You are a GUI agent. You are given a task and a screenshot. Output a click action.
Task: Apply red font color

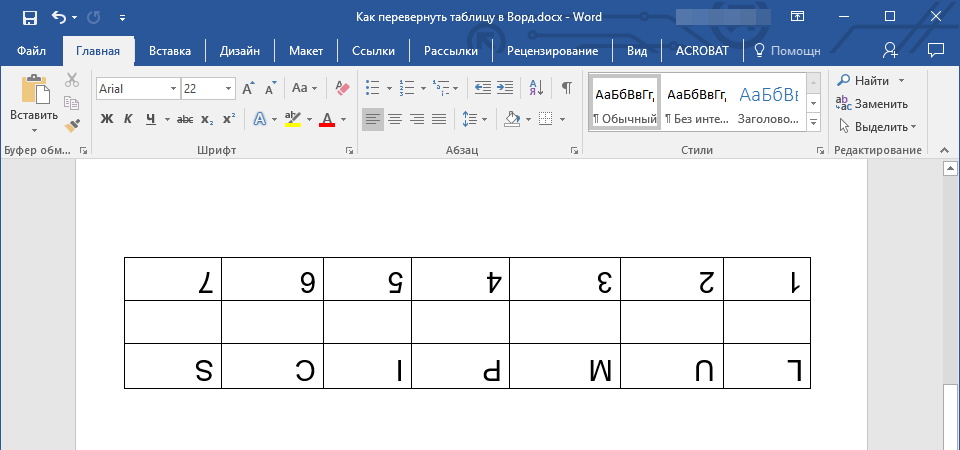pos(327,119)
